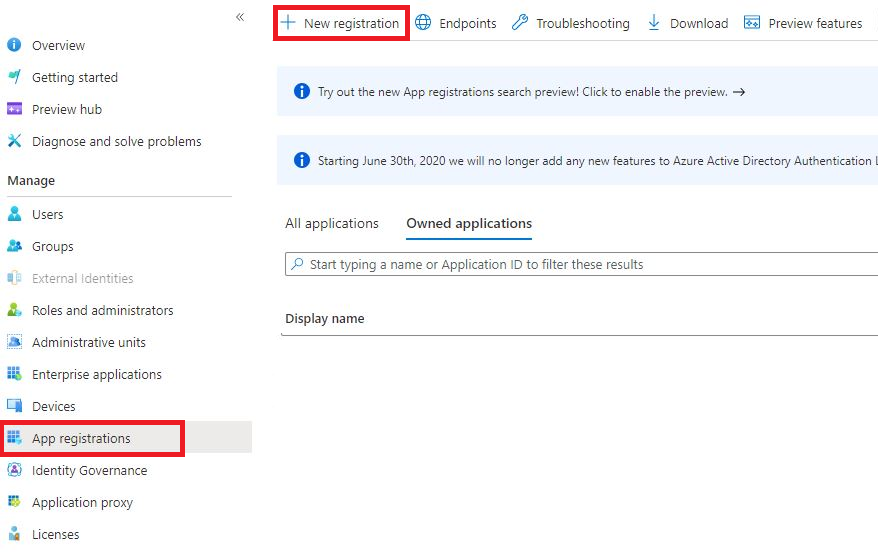Click the Identity Governance icon
This screenshot has width=878, height=552.
tap(15, 470)
